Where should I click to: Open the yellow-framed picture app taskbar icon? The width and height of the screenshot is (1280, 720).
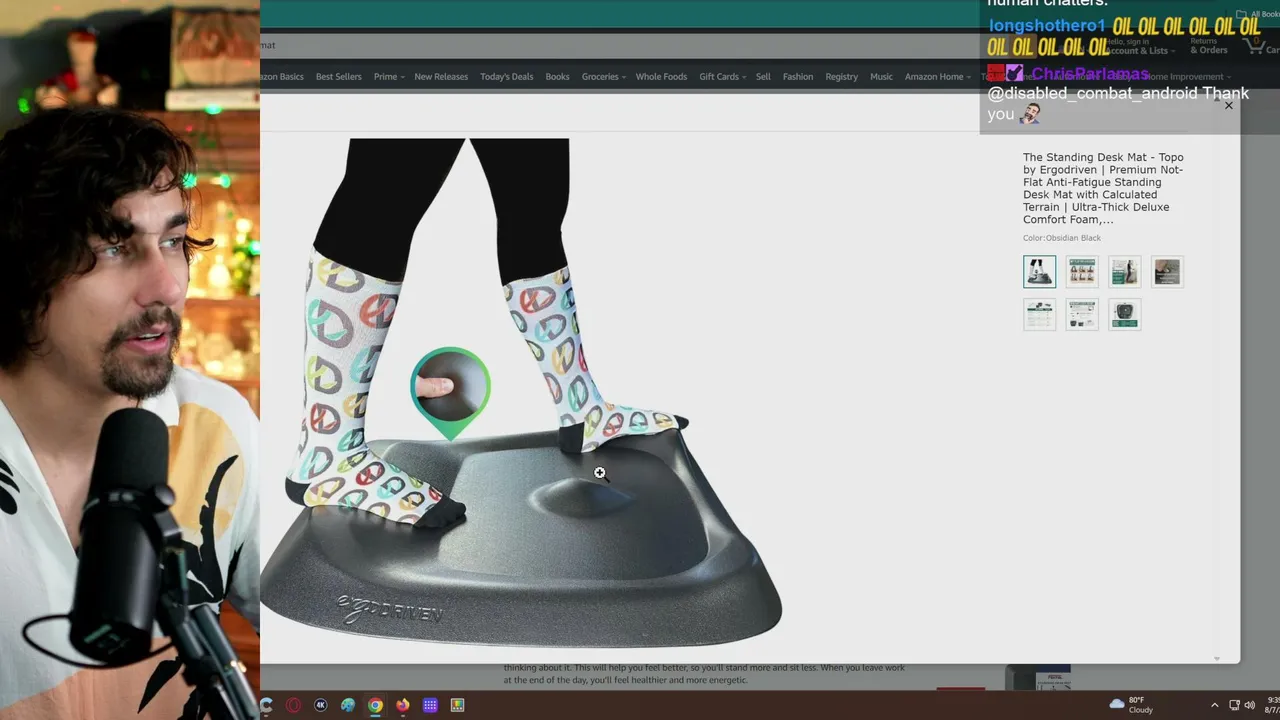pyautogui.click(x=457, y=705)
